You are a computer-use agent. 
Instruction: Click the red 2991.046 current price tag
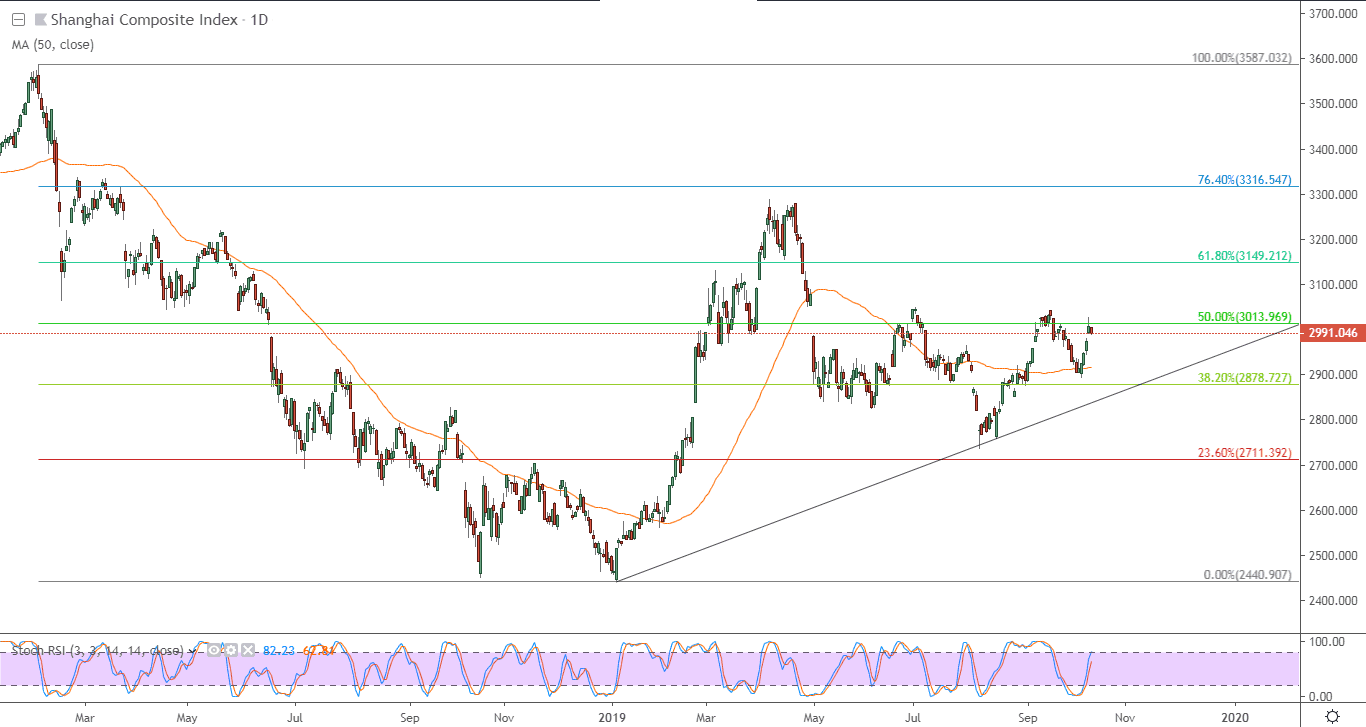tap(1331, 333)
